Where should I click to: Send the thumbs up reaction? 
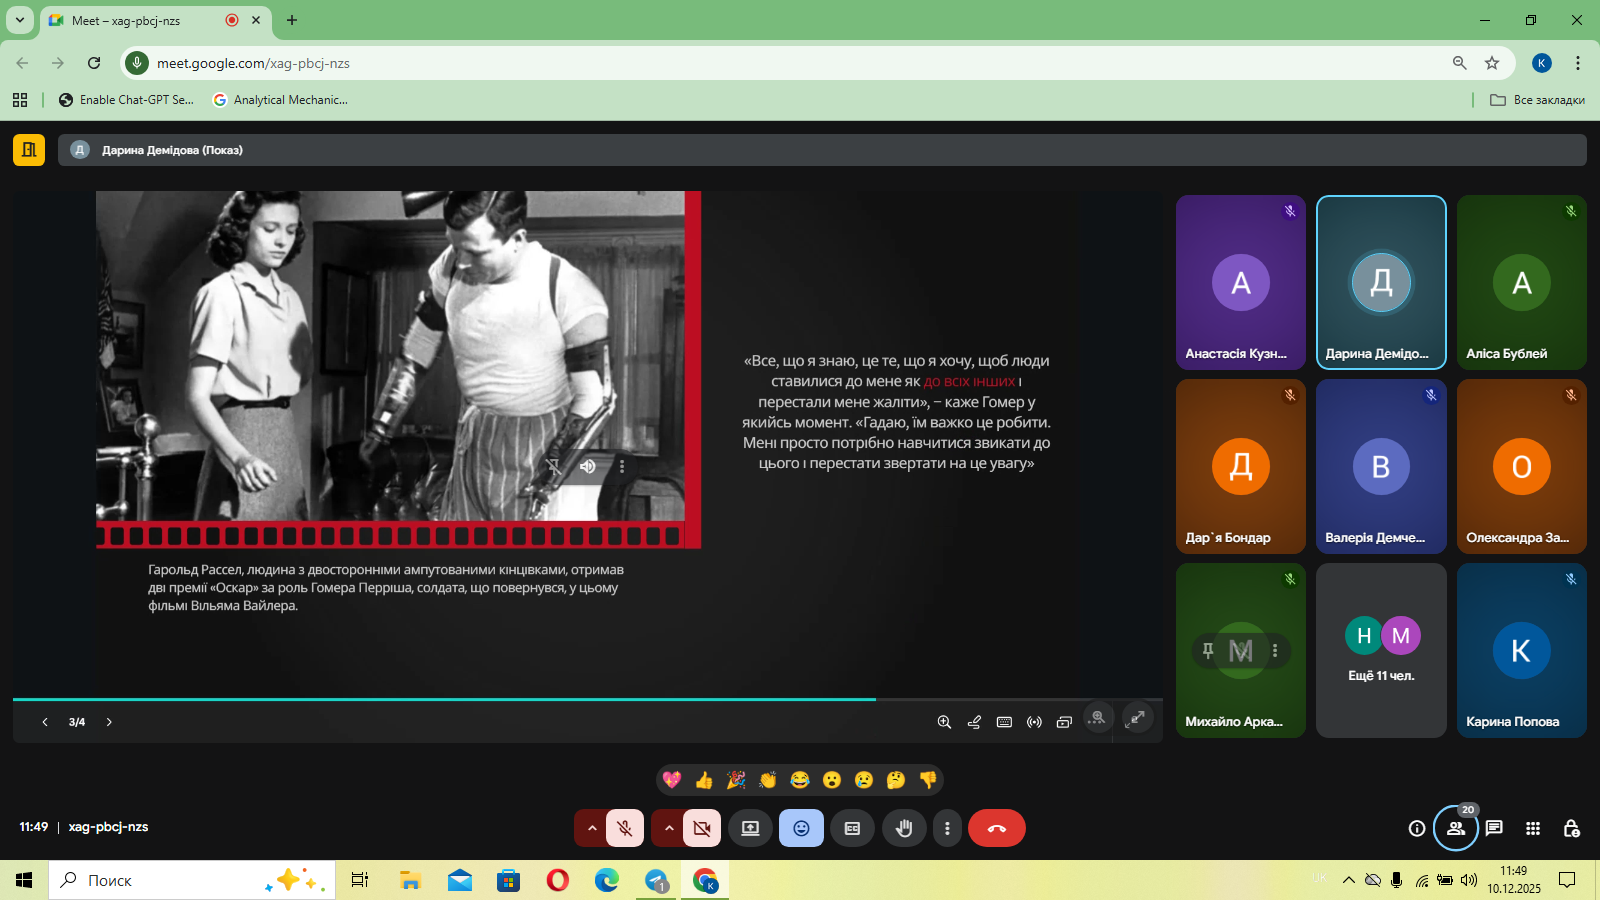pos(704,780)
